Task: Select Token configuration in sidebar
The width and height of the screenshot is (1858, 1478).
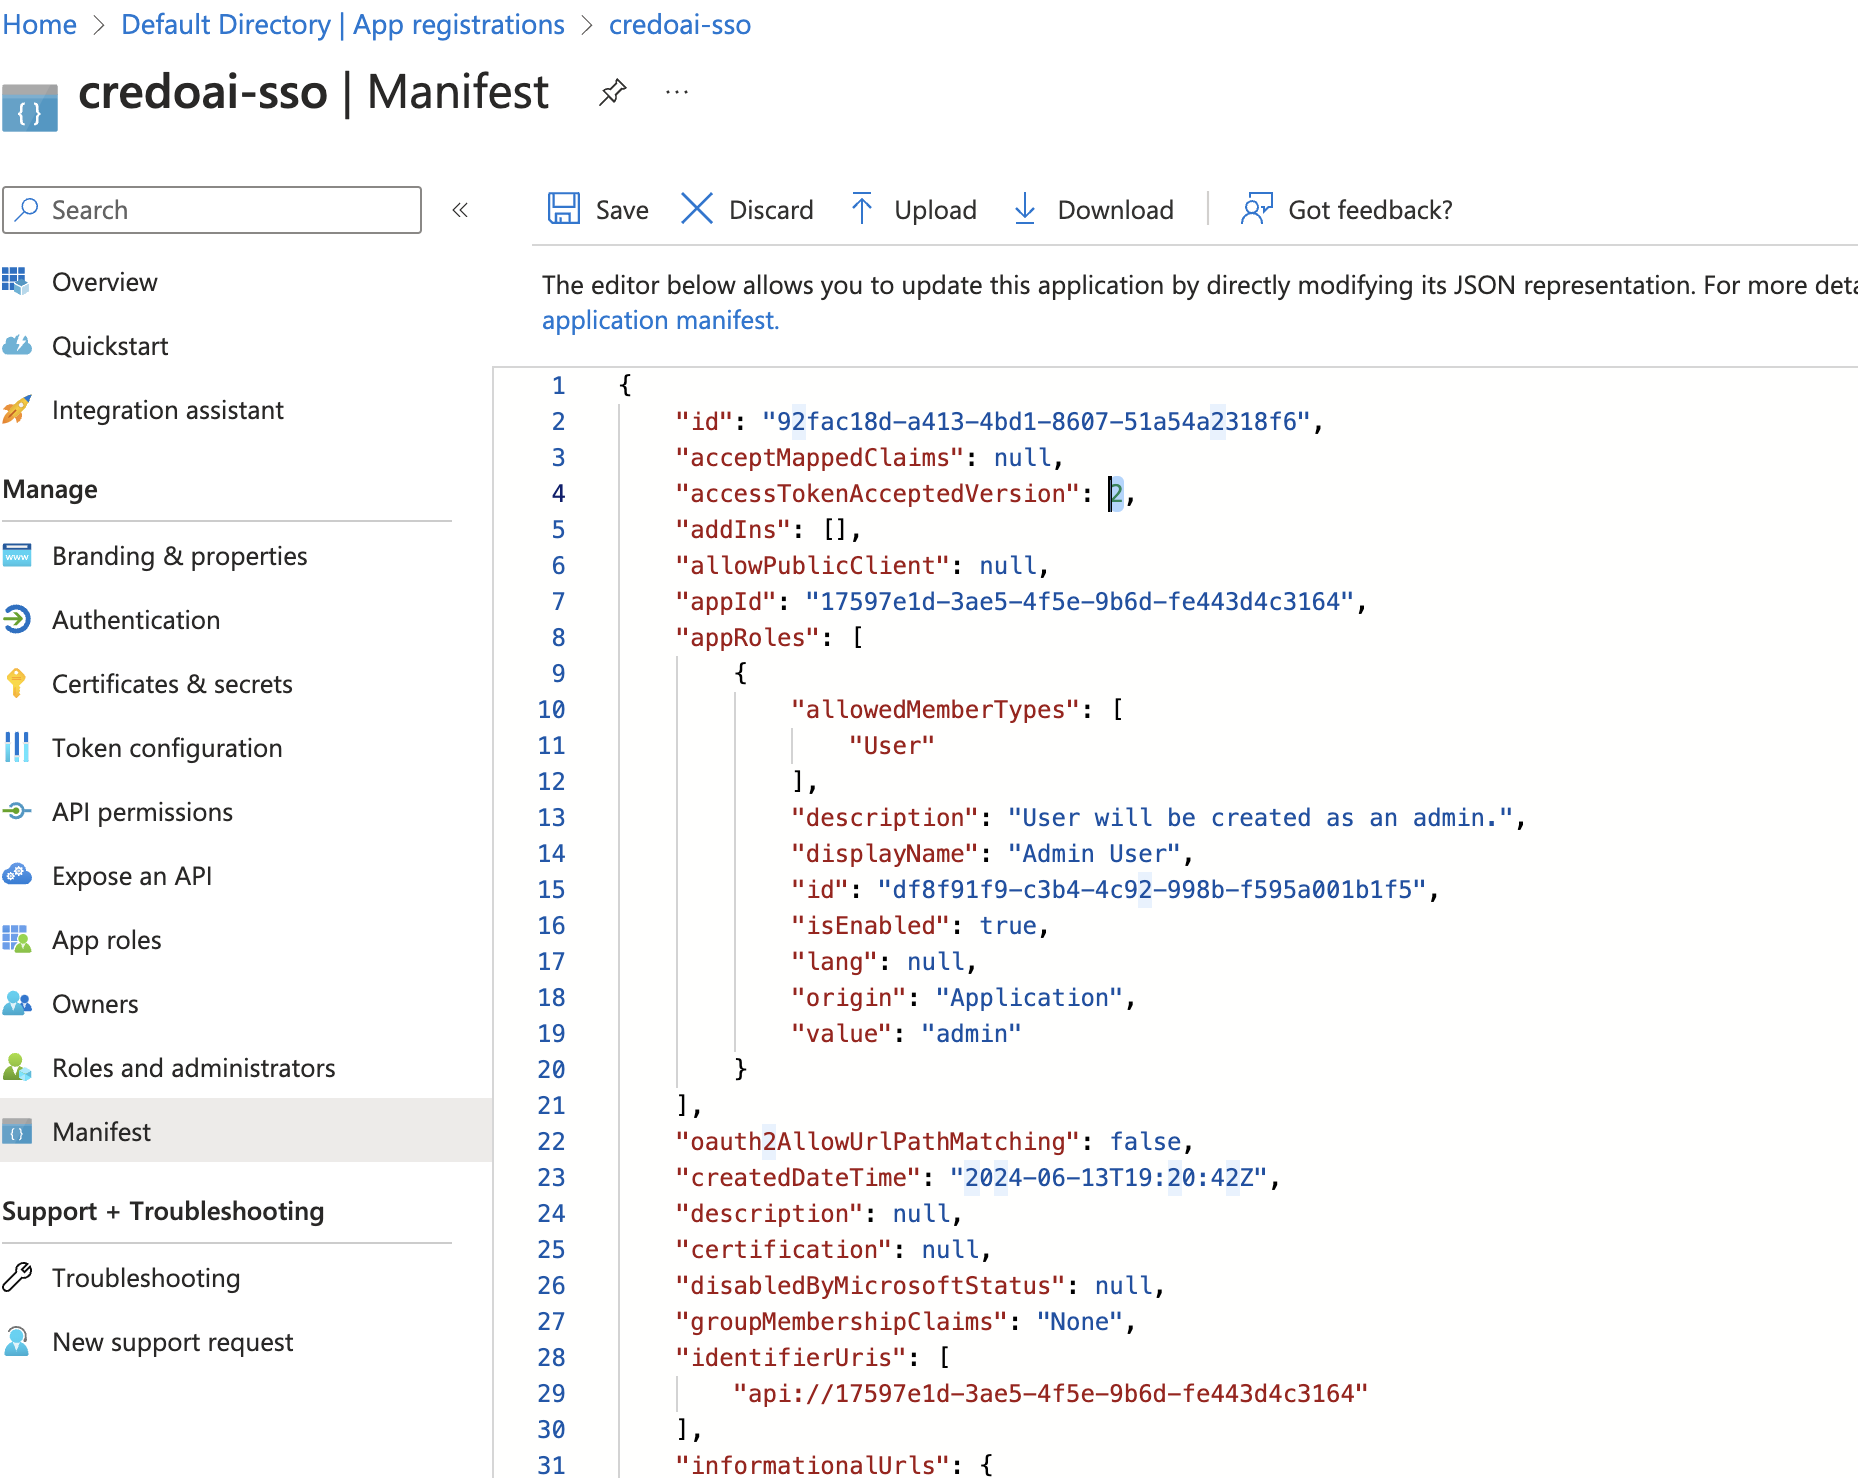Action: tap(167, 748)
